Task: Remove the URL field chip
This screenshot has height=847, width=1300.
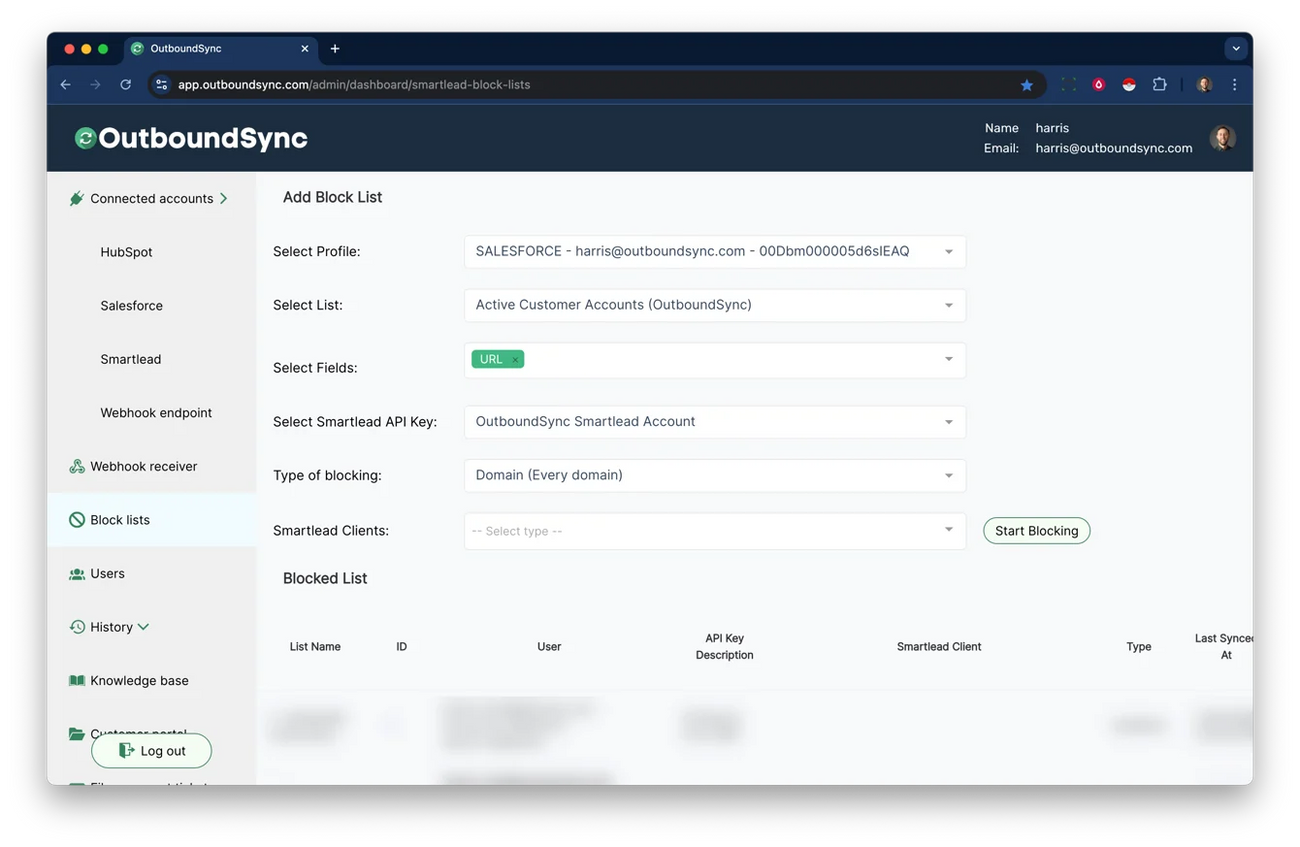Action: click(x=514, y=358)
